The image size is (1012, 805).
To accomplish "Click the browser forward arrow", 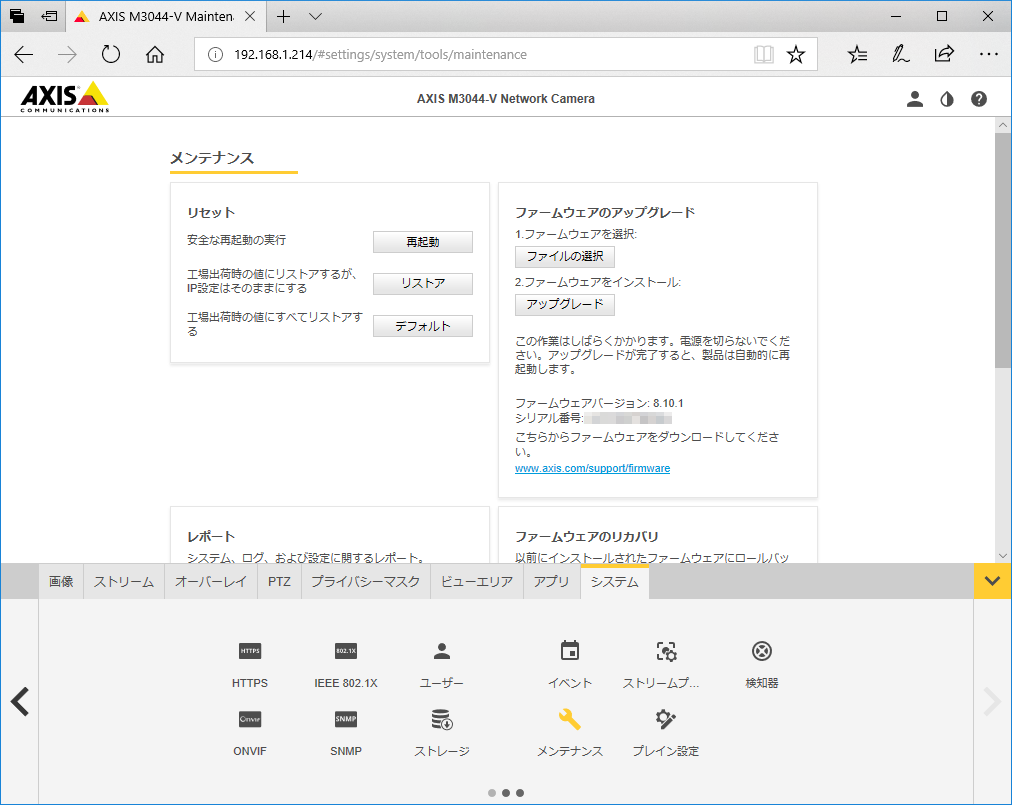I will (67, 54).
